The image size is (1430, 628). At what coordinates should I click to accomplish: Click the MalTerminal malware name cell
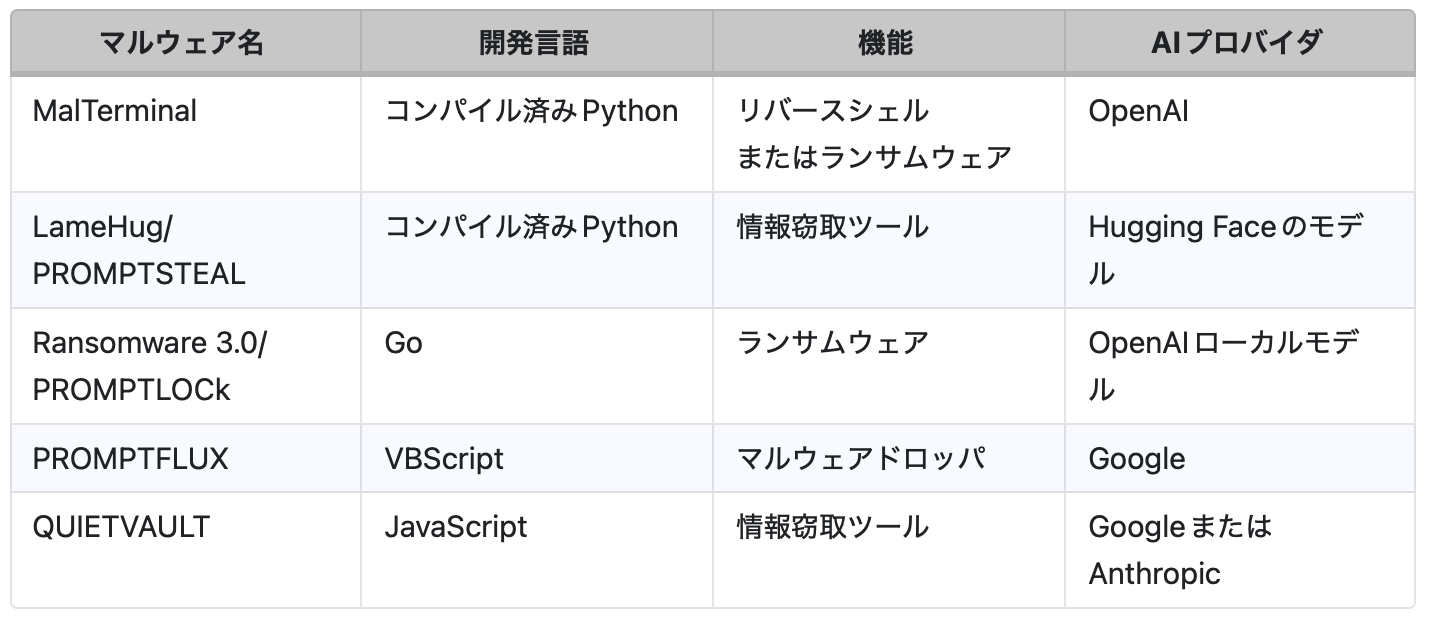click(115, 111)
